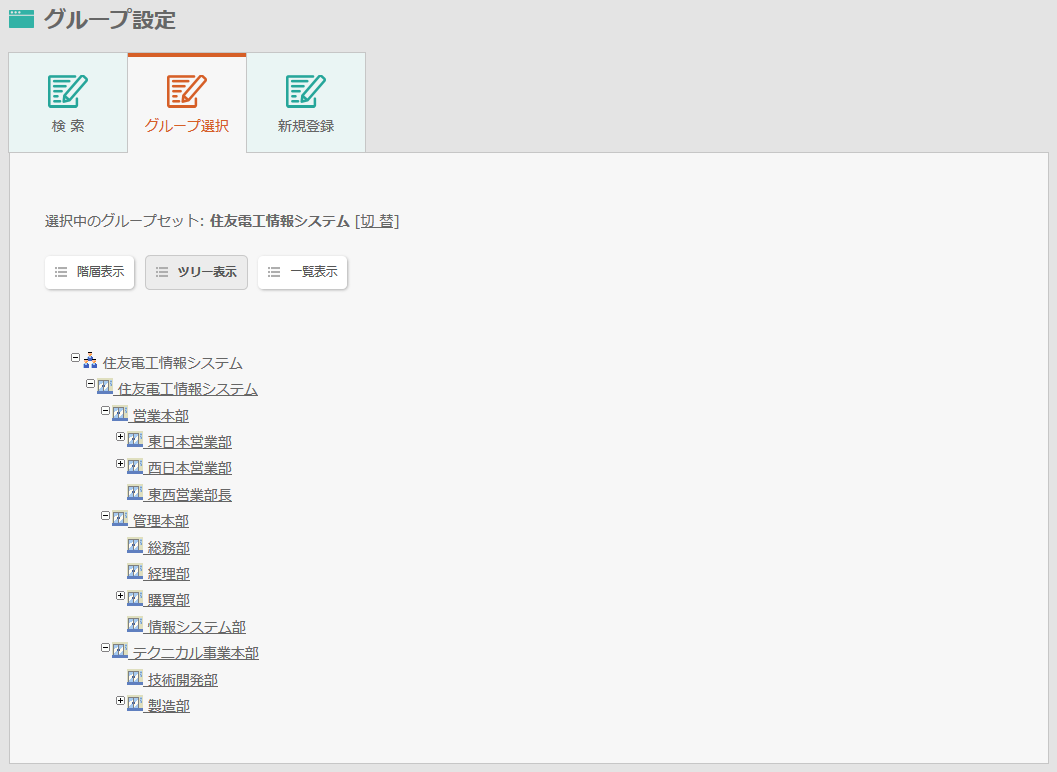Screen dimensions: 1057x772
Task: Expand the 東日本営業部 branch
Action: [x=120, y=437]
